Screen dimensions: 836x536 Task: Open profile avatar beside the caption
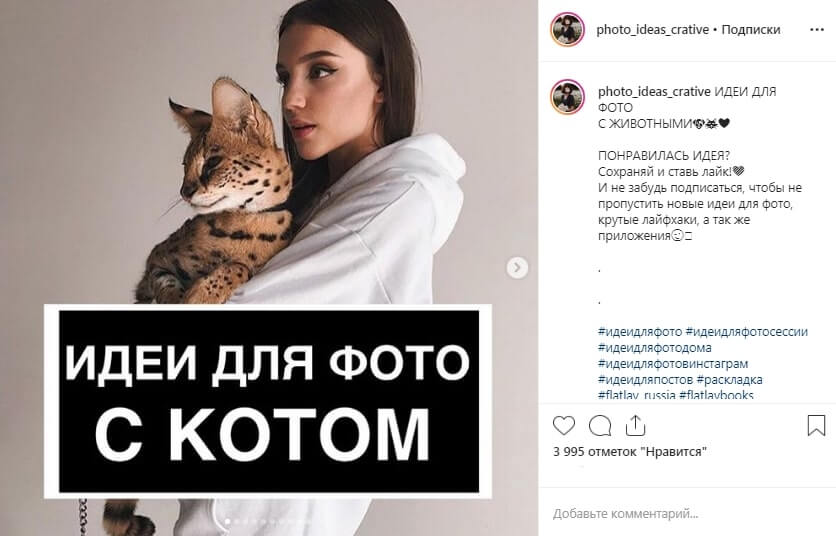(x=567, y=97)
